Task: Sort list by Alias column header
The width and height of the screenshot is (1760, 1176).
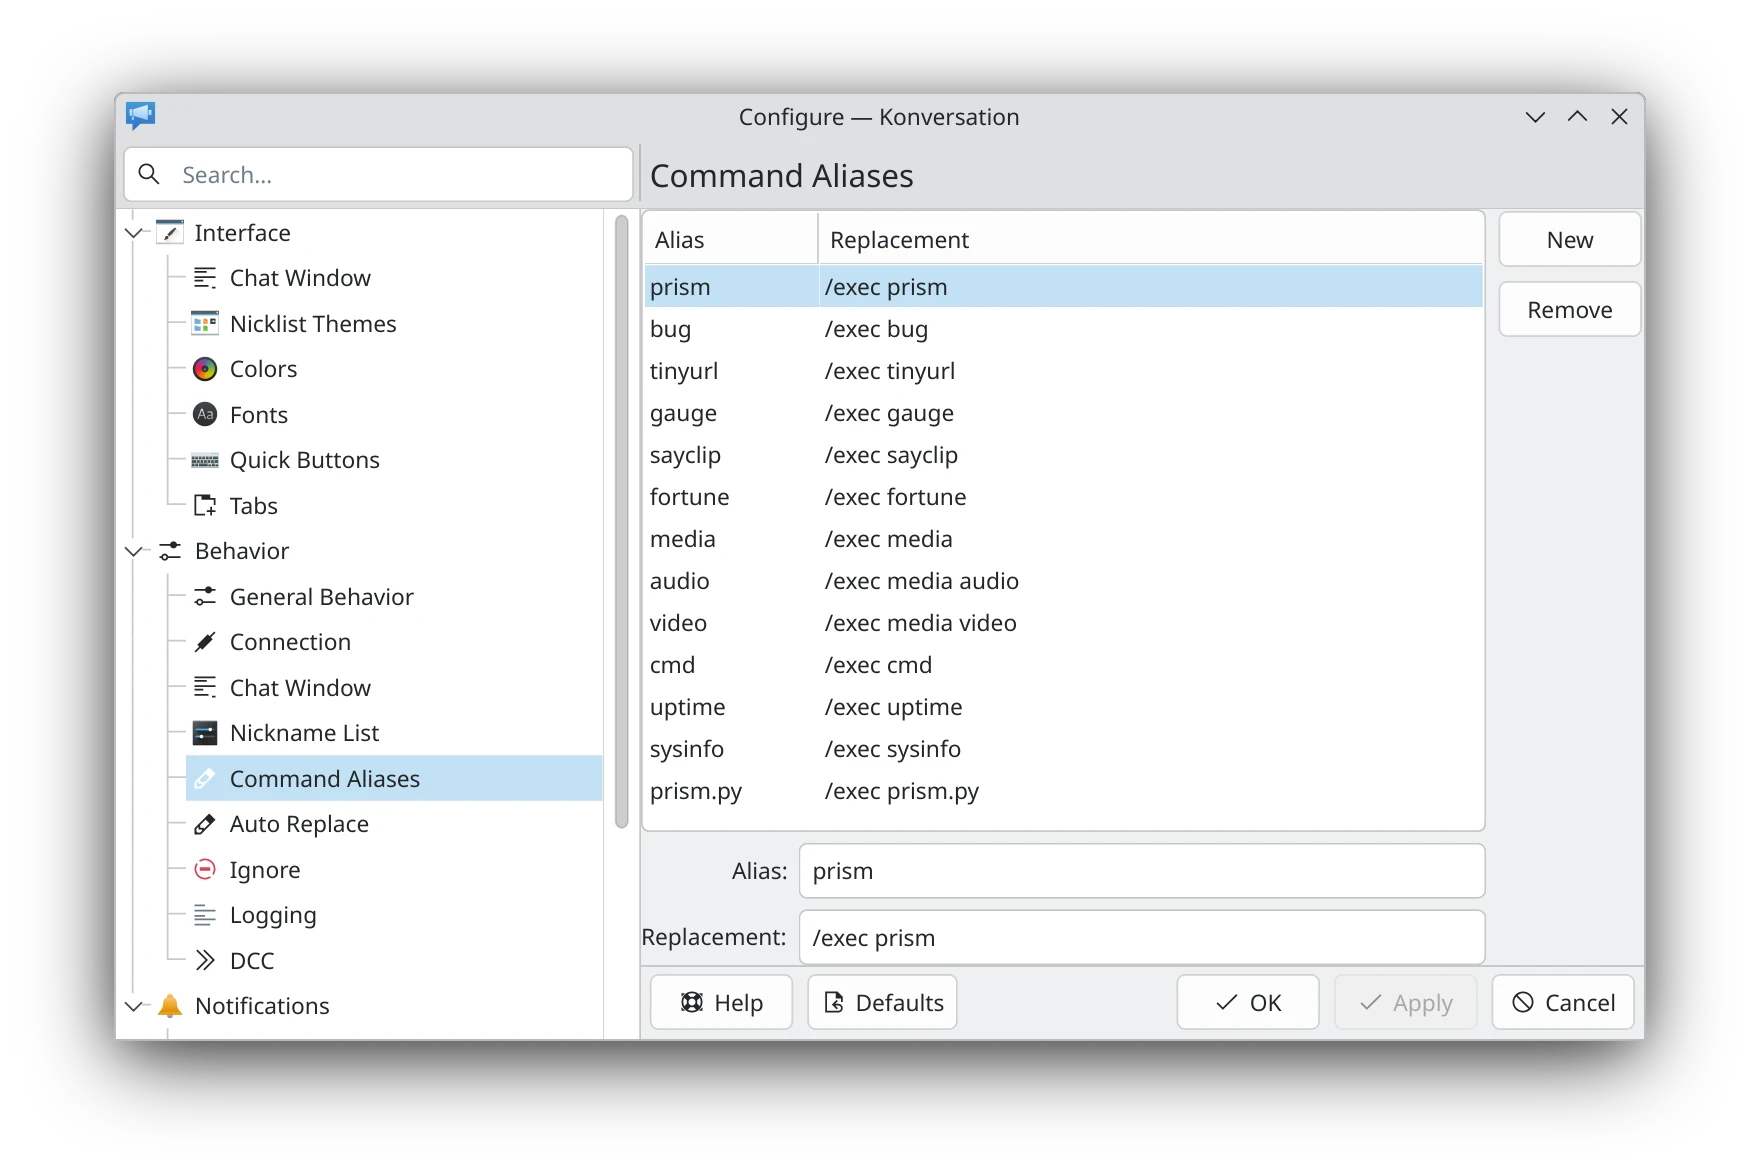Action: pyautogui.click(x=730, y=240)
